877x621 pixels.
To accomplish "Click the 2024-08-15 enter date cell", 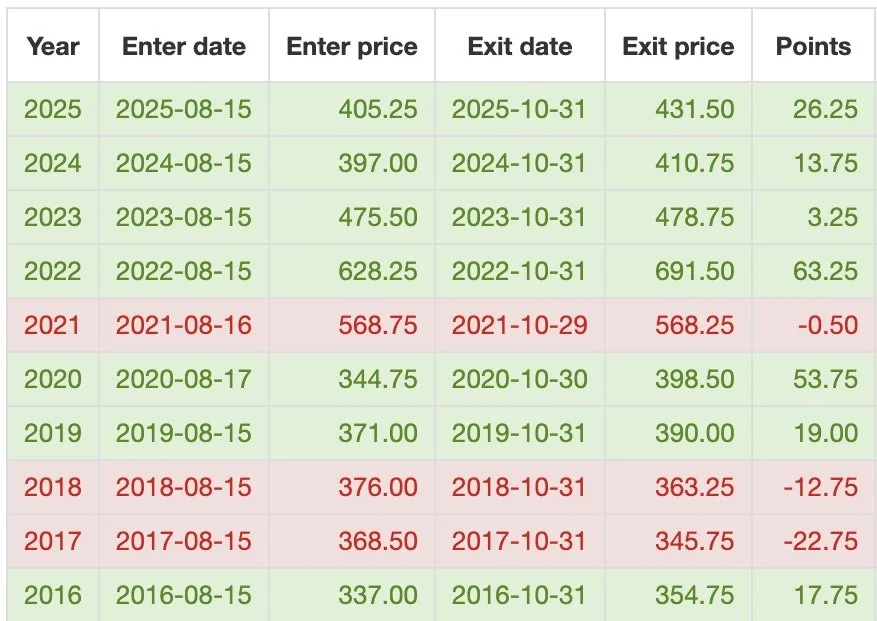I will pos(184,163).
